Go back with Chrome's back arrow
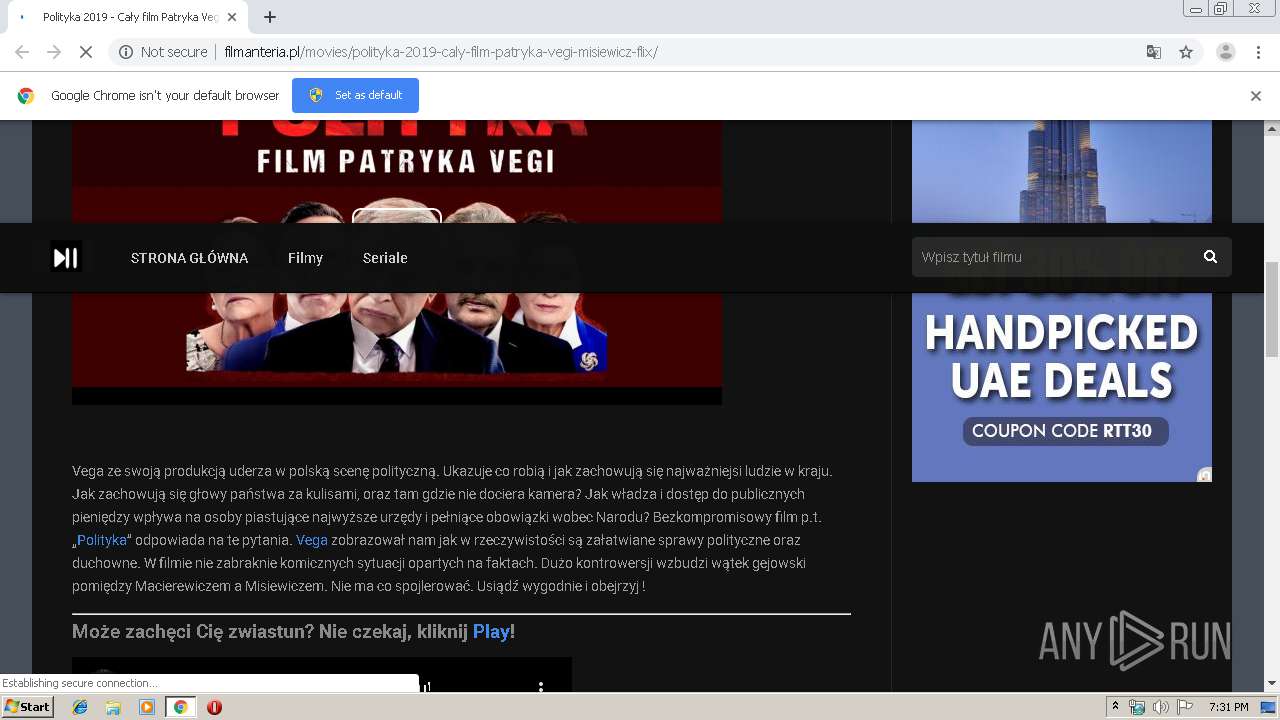The width and height of the screenshot is (1280, 720). 22,52
